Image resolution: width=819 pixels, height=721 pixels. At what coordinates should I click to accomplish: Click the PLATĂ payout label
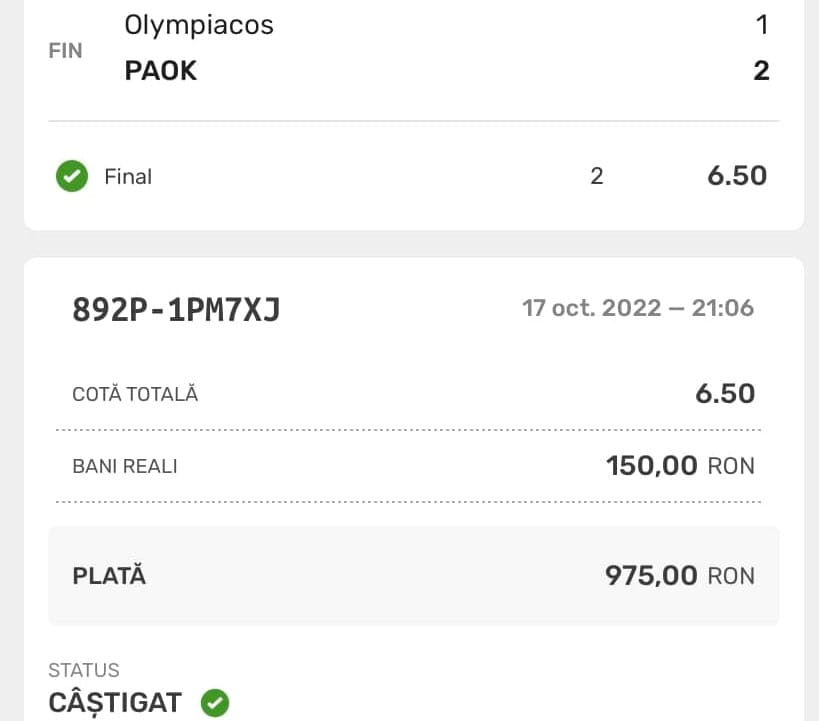[x=109, y=576]
